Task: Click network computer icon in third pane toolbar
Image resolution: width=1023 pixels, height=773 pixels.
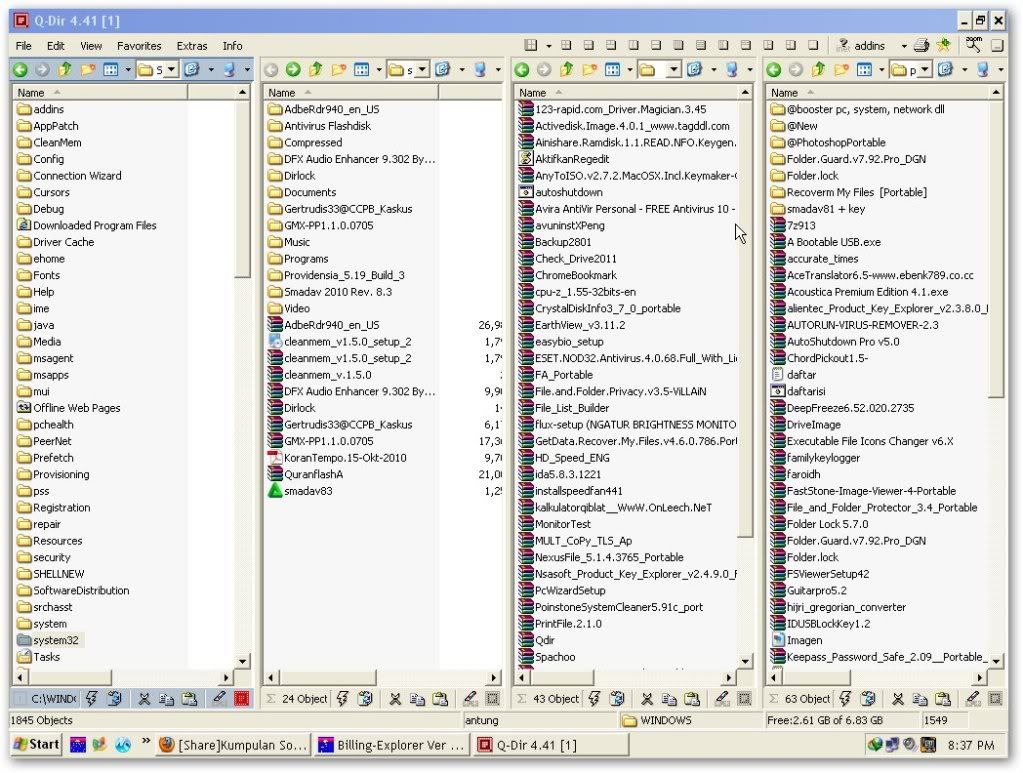Action: [x=732, y=69]
